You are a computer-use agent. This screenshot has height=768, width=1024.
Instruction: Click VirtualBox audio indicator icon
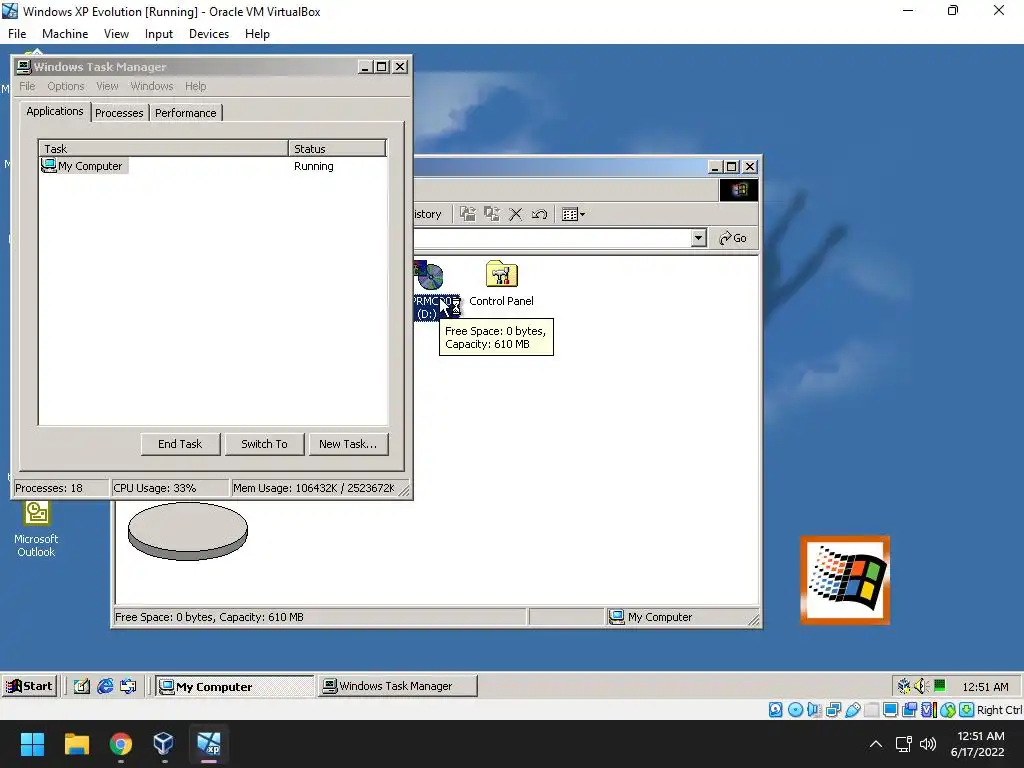click(x=814, y=710)
